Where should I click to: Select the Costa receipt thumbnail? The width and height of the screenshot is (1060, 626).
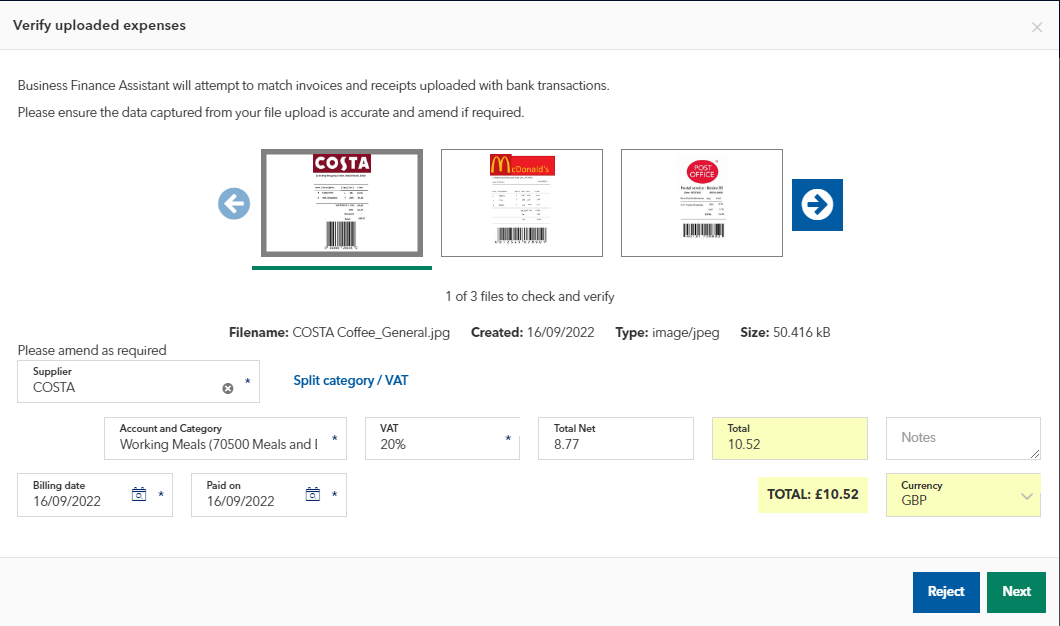(342, 203)
